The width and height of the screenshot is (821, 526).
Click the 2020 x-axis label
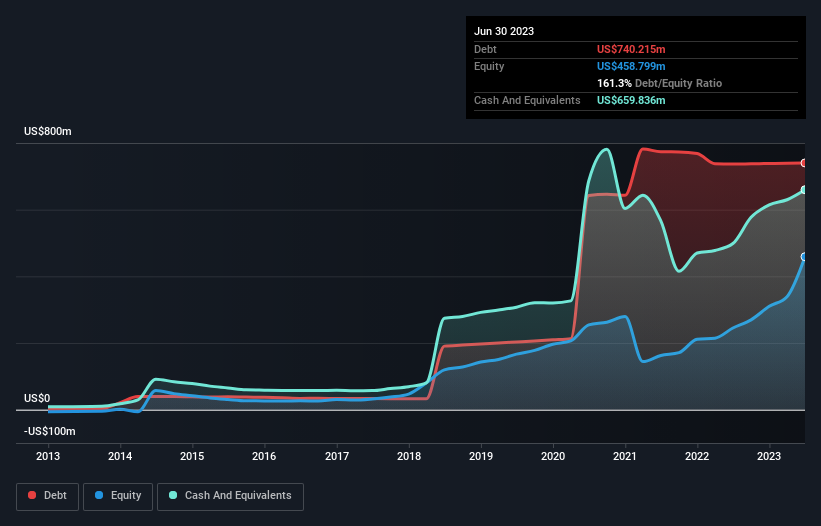pyautogui.click(x=553, y=456)
